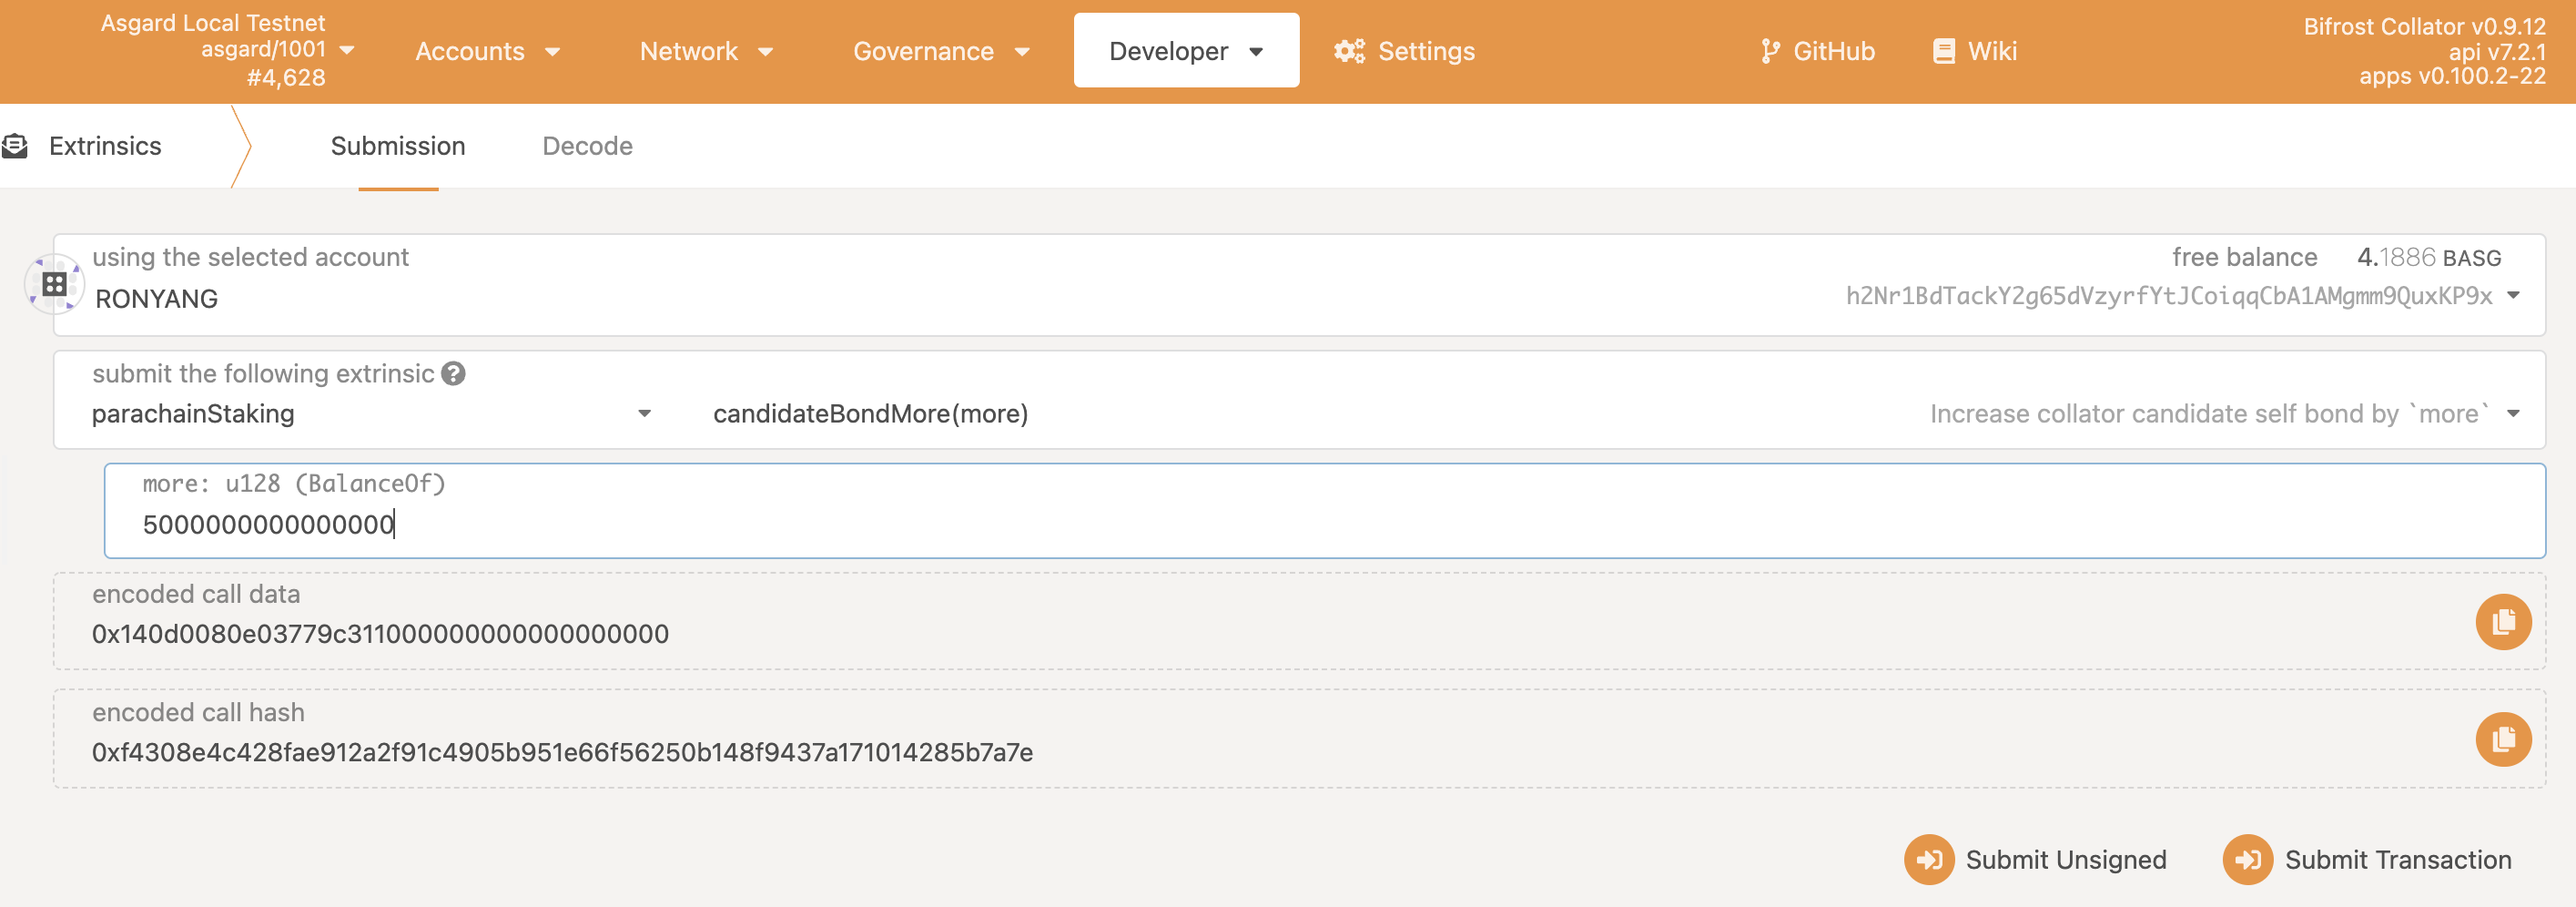Click the Governance menu caret
Image resolution: width=2576 pixels, height=907 pixels.
1022,52
